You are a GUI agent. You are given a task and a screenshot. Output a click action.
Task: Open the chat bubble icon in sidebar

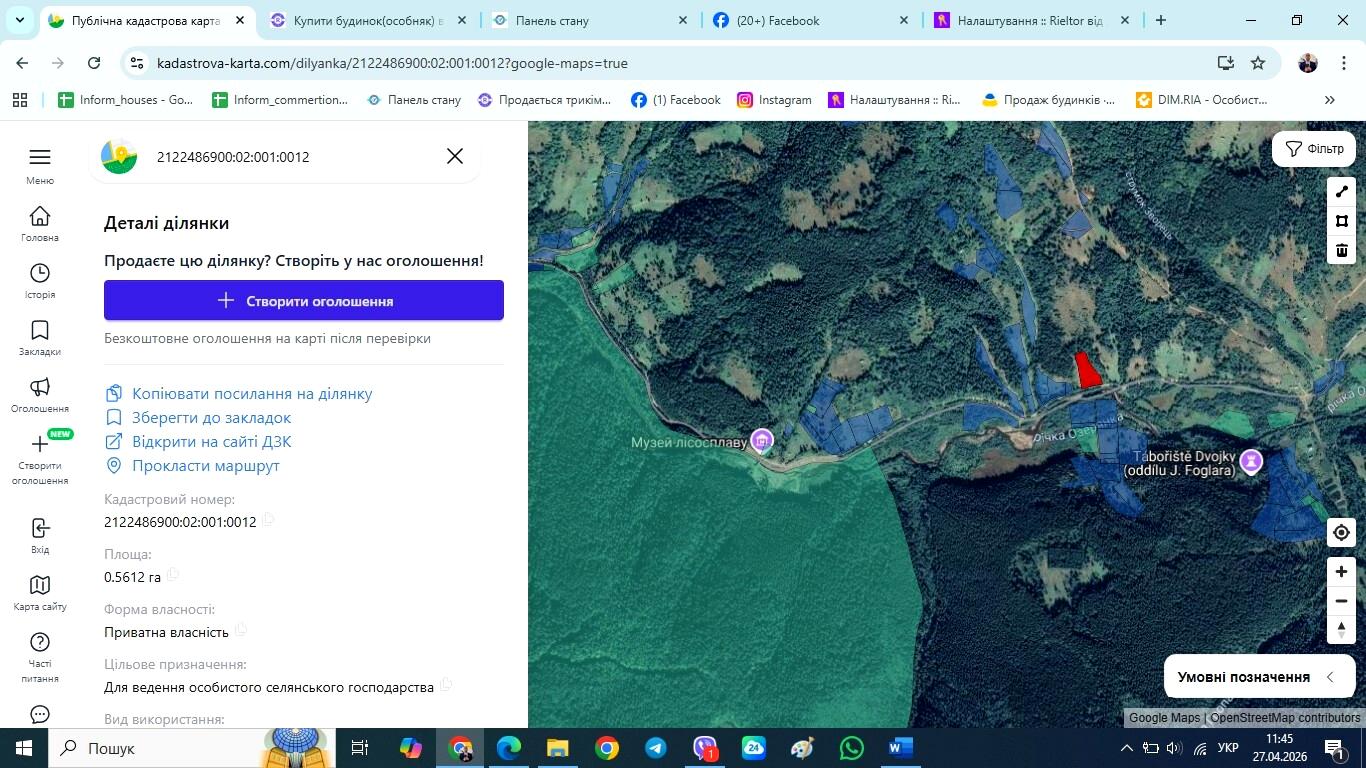(40, 714)
